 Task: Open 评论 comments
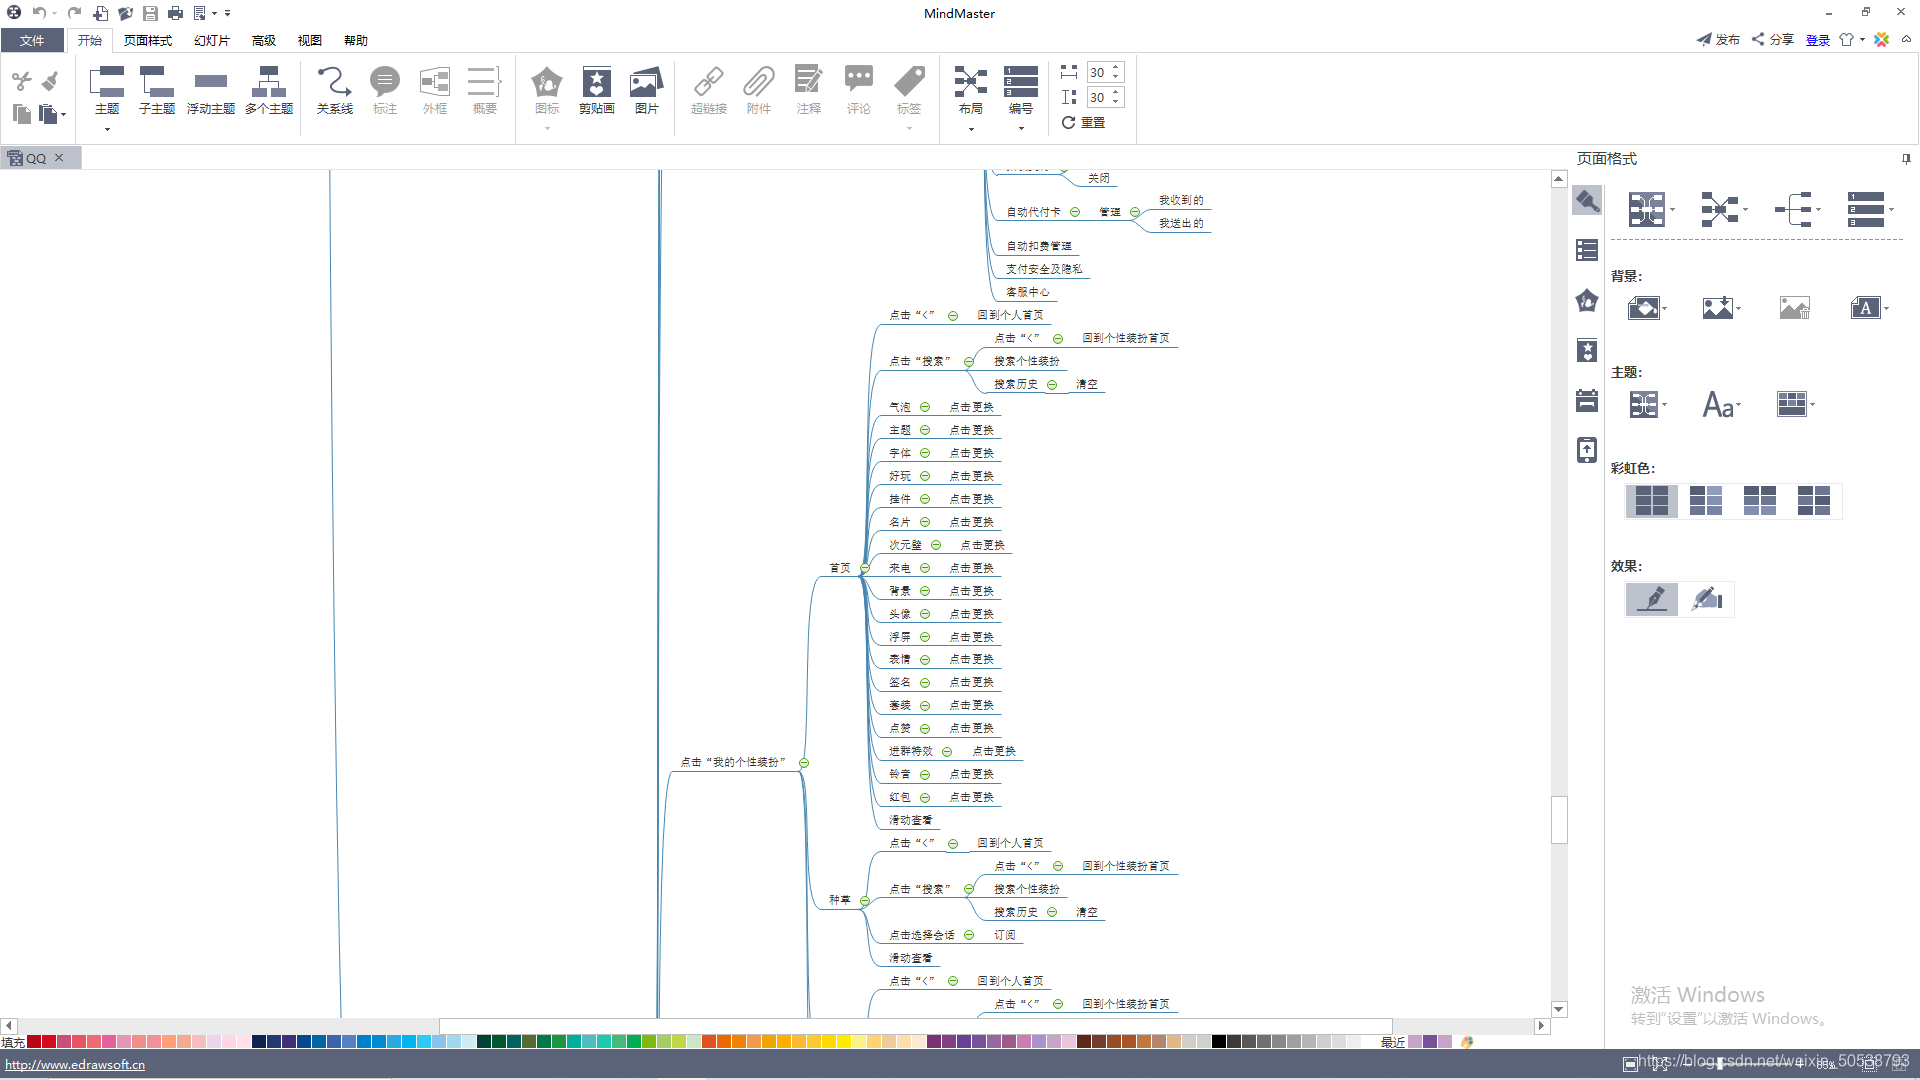(859, 91)
